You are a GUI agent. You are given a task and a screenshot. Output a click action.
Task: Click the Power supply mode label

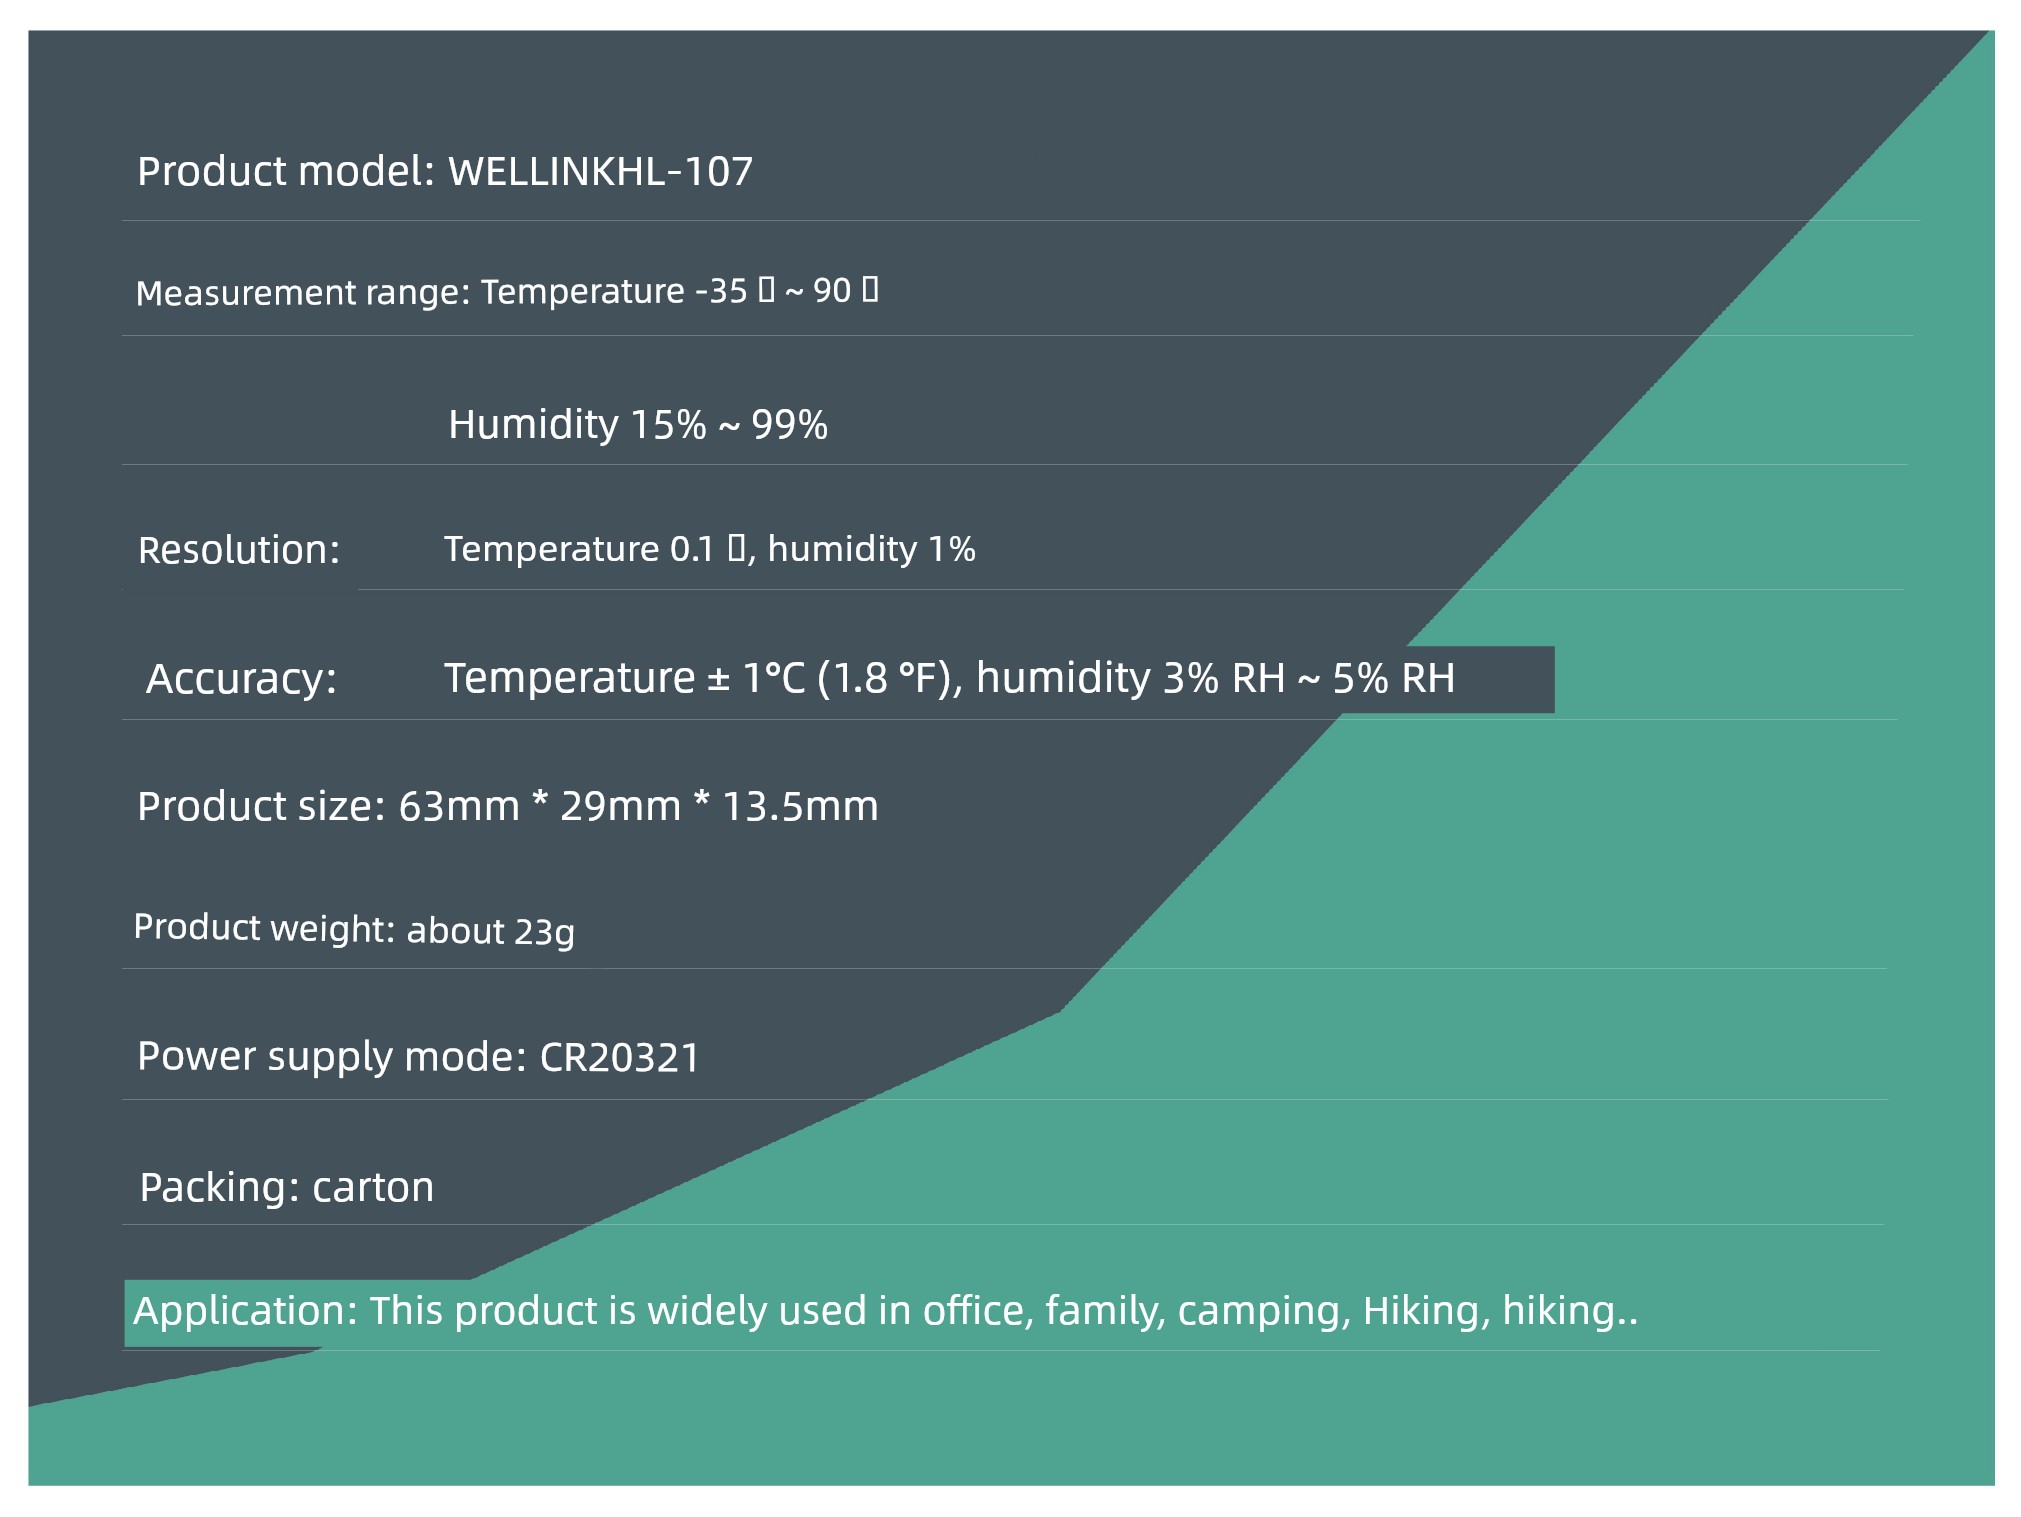tap(332, 1056)
